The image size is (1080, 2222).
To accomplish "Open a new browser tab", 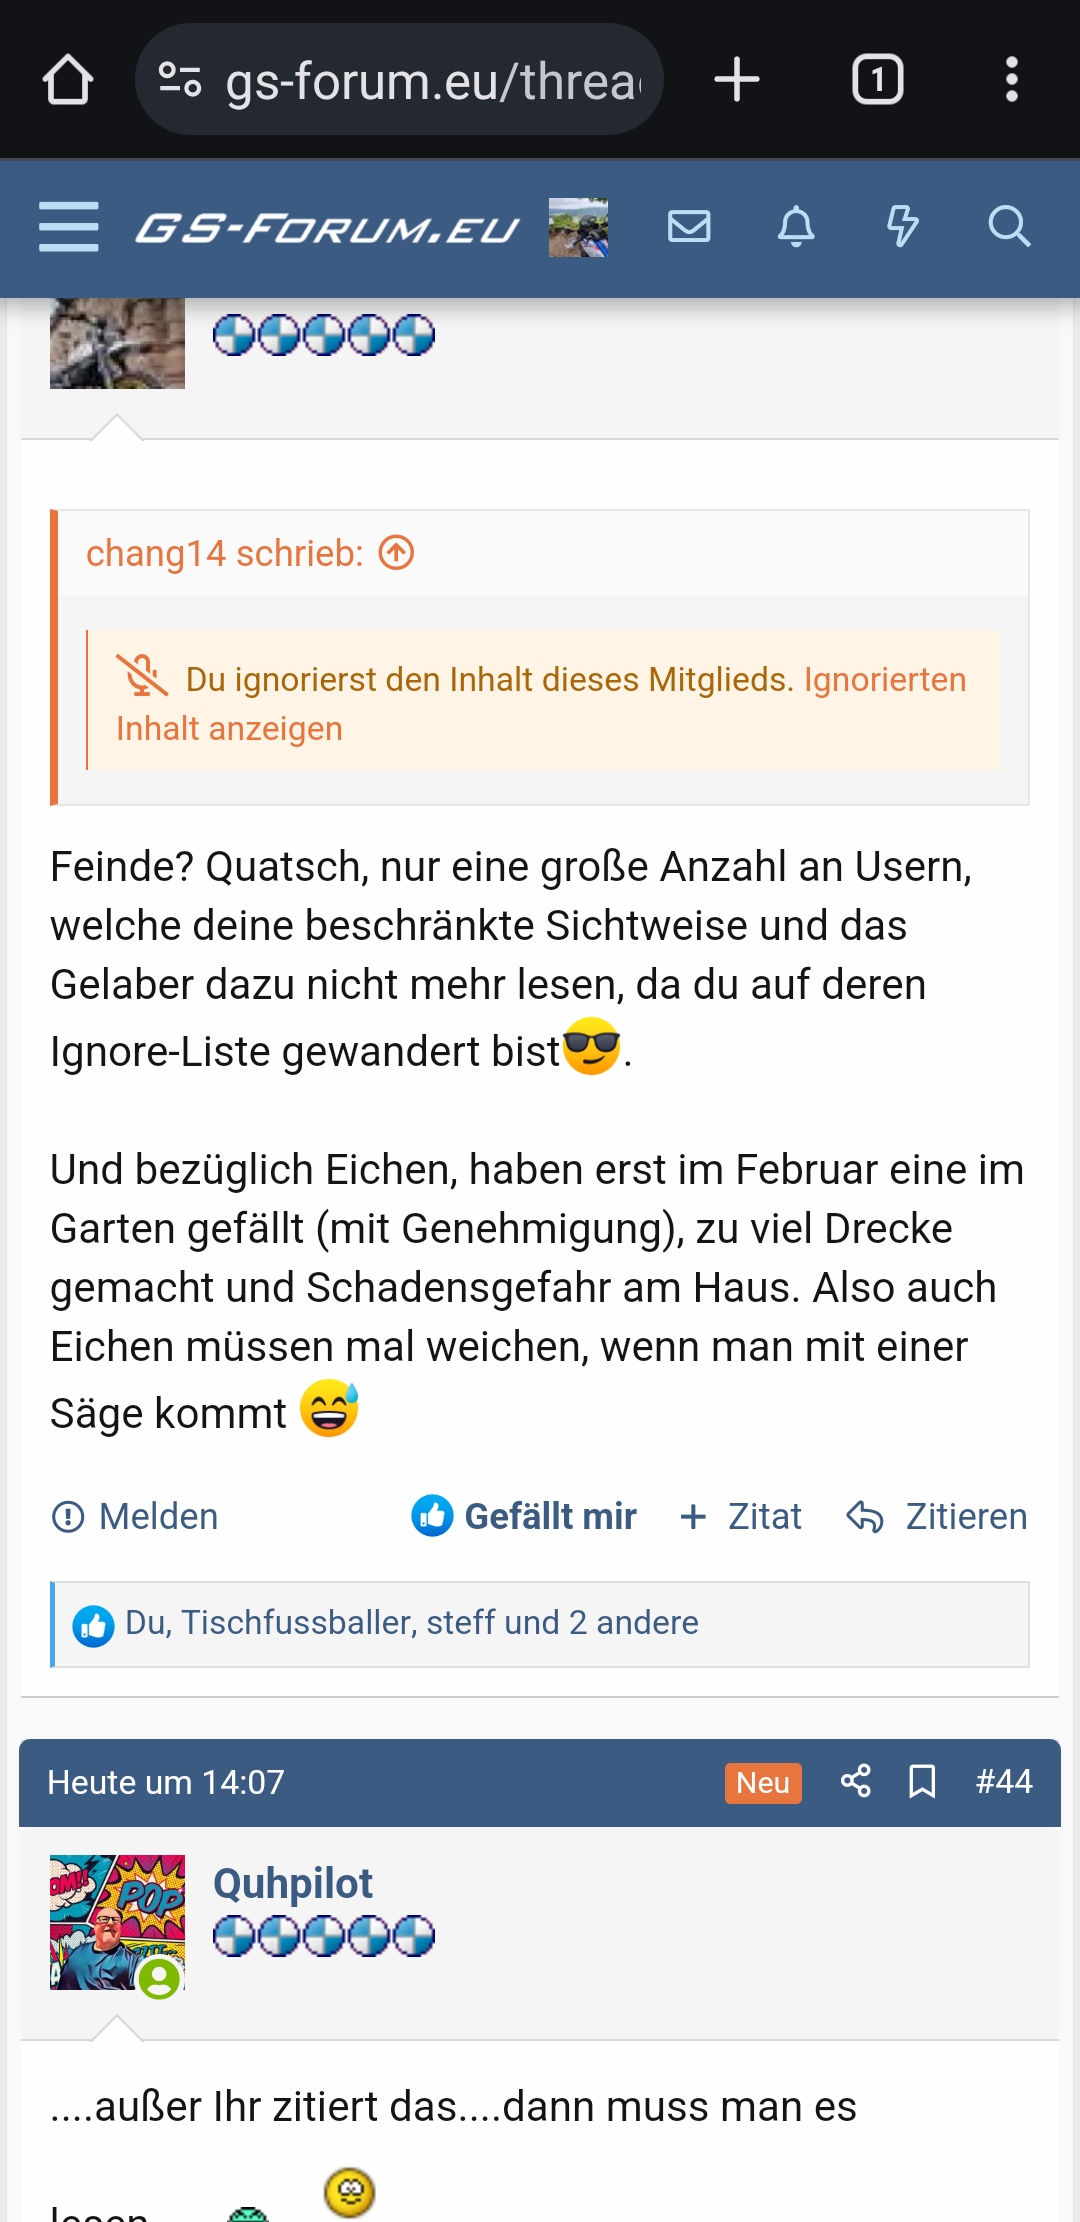I will click(737, 80).
